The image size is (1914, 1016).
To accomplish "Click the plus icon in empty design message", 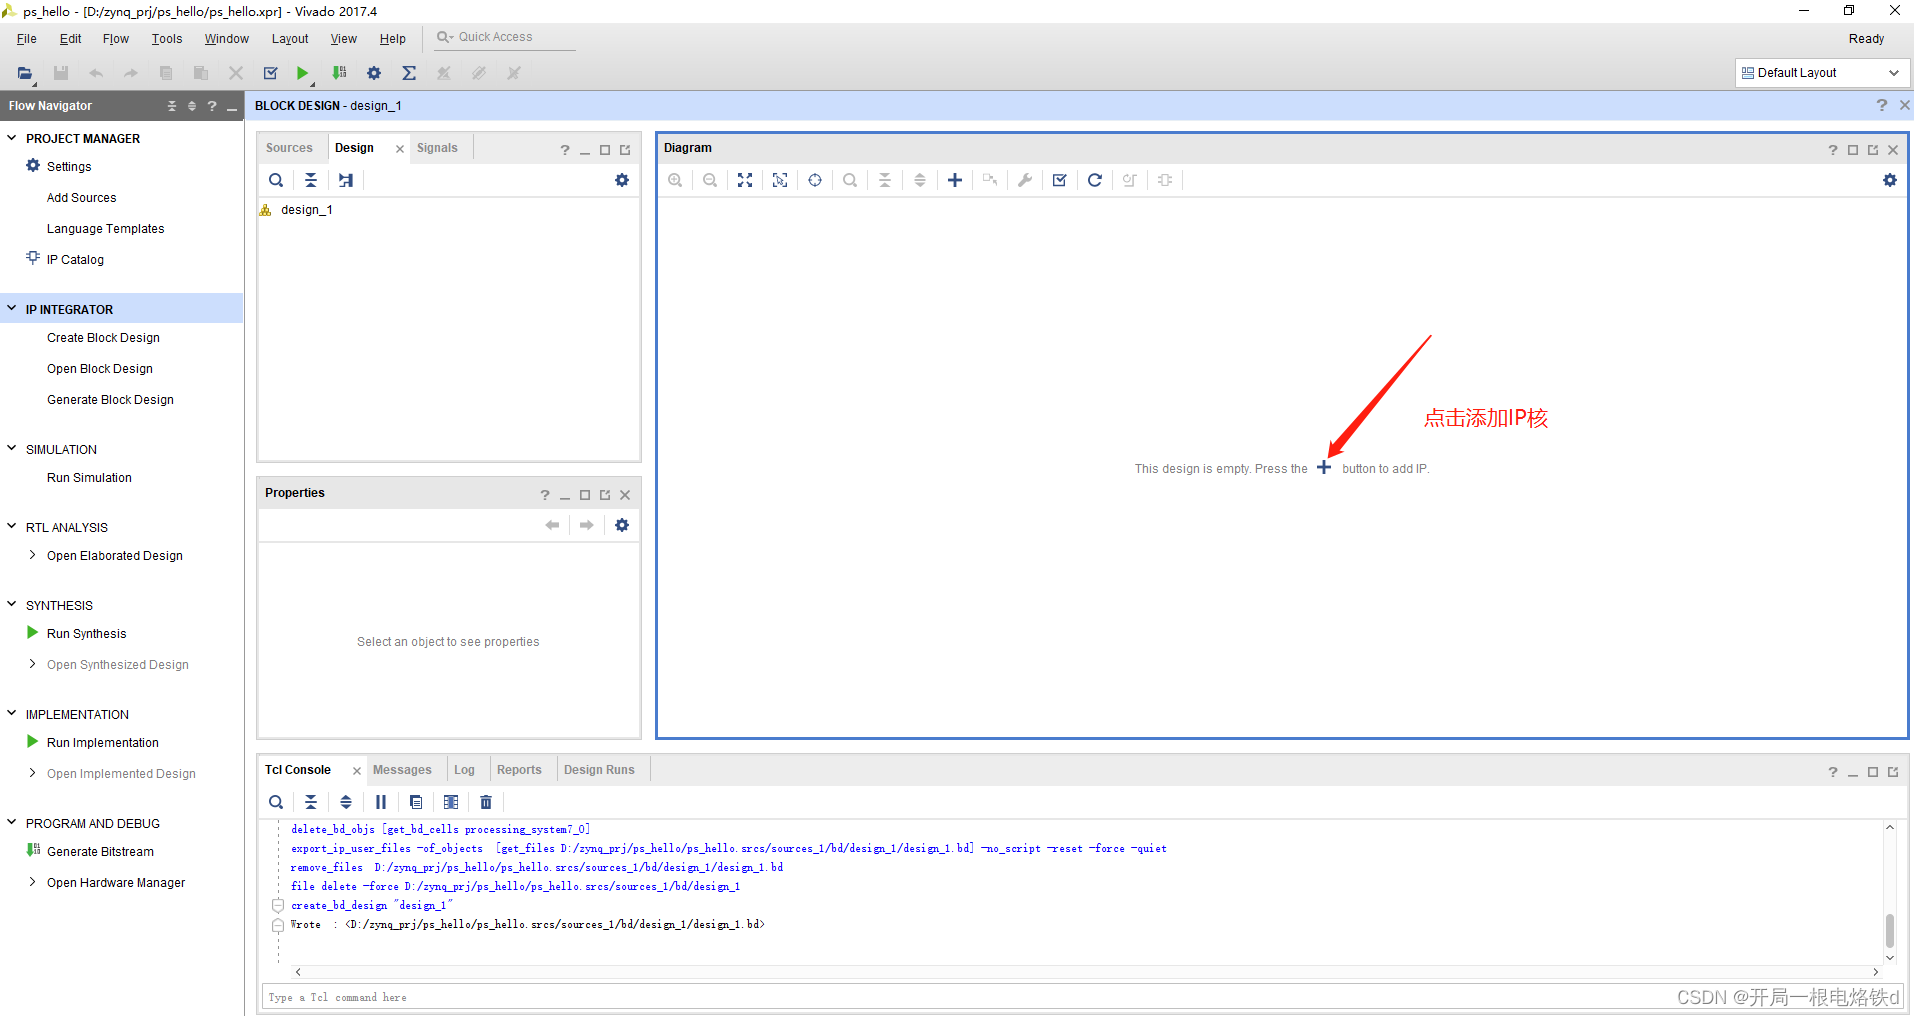I will click(x=1324, y=467).
